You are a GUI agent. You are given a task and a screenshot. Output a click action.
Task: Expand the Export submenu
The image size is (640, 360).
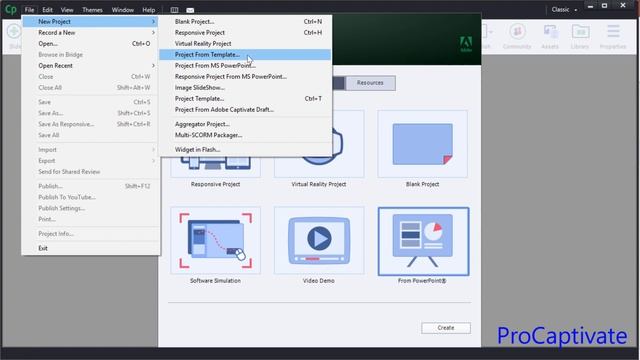tap(91, 161)
